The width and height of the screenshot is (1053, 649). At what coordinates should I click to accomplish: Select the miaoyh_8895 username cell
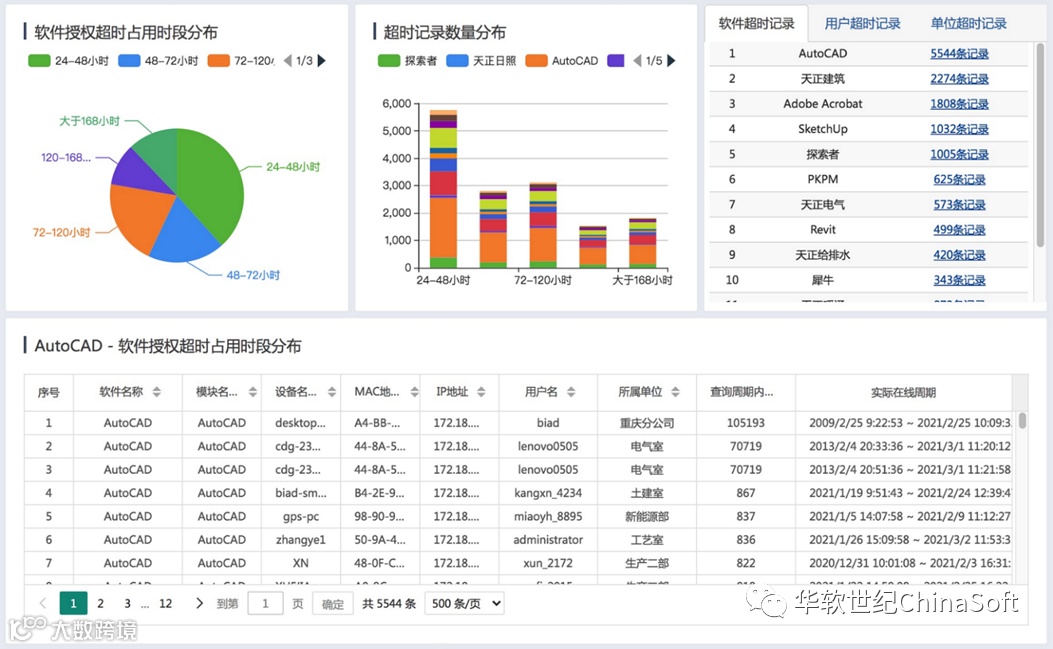tap(548, 517)
